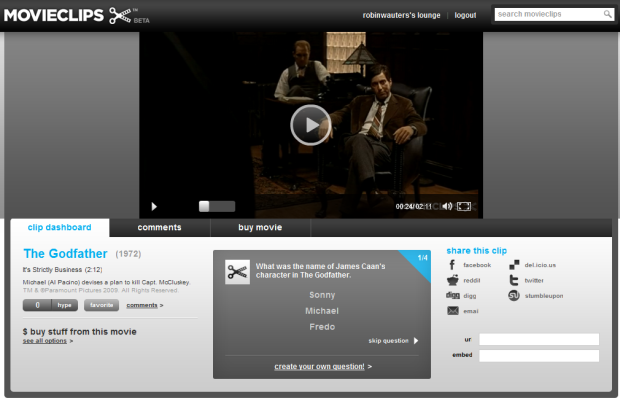Choose answer Michael

click(322, 311)
